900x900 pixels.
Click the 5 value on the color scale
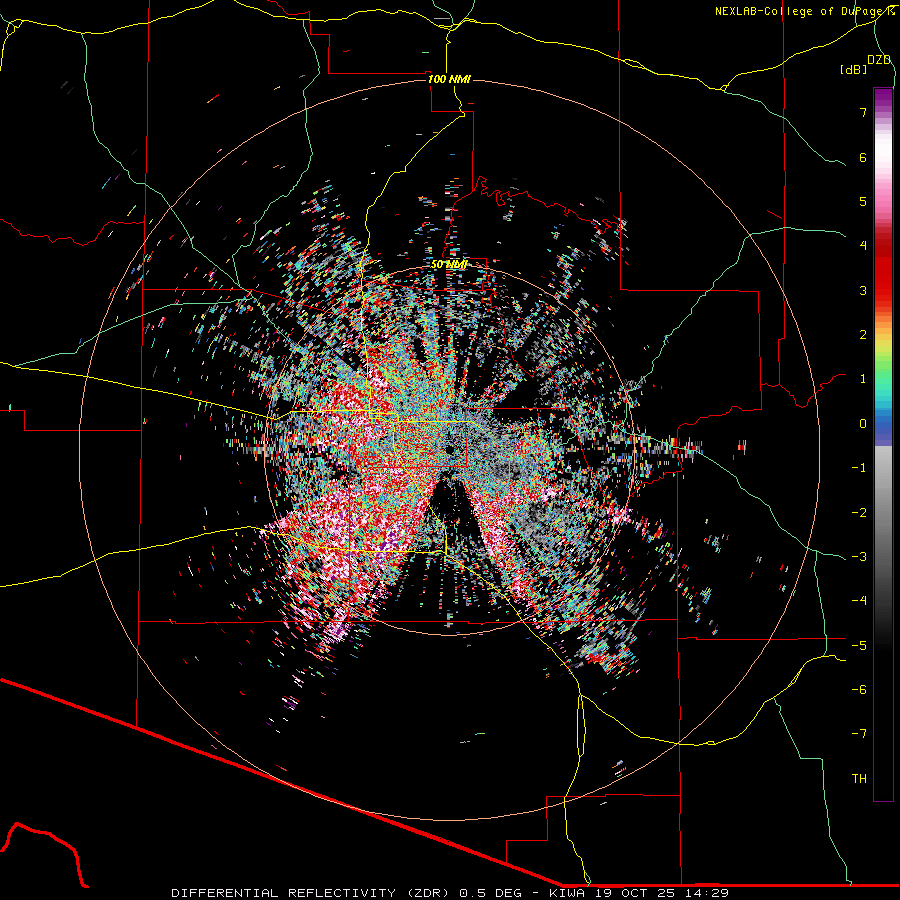click(x=863, y=201)
